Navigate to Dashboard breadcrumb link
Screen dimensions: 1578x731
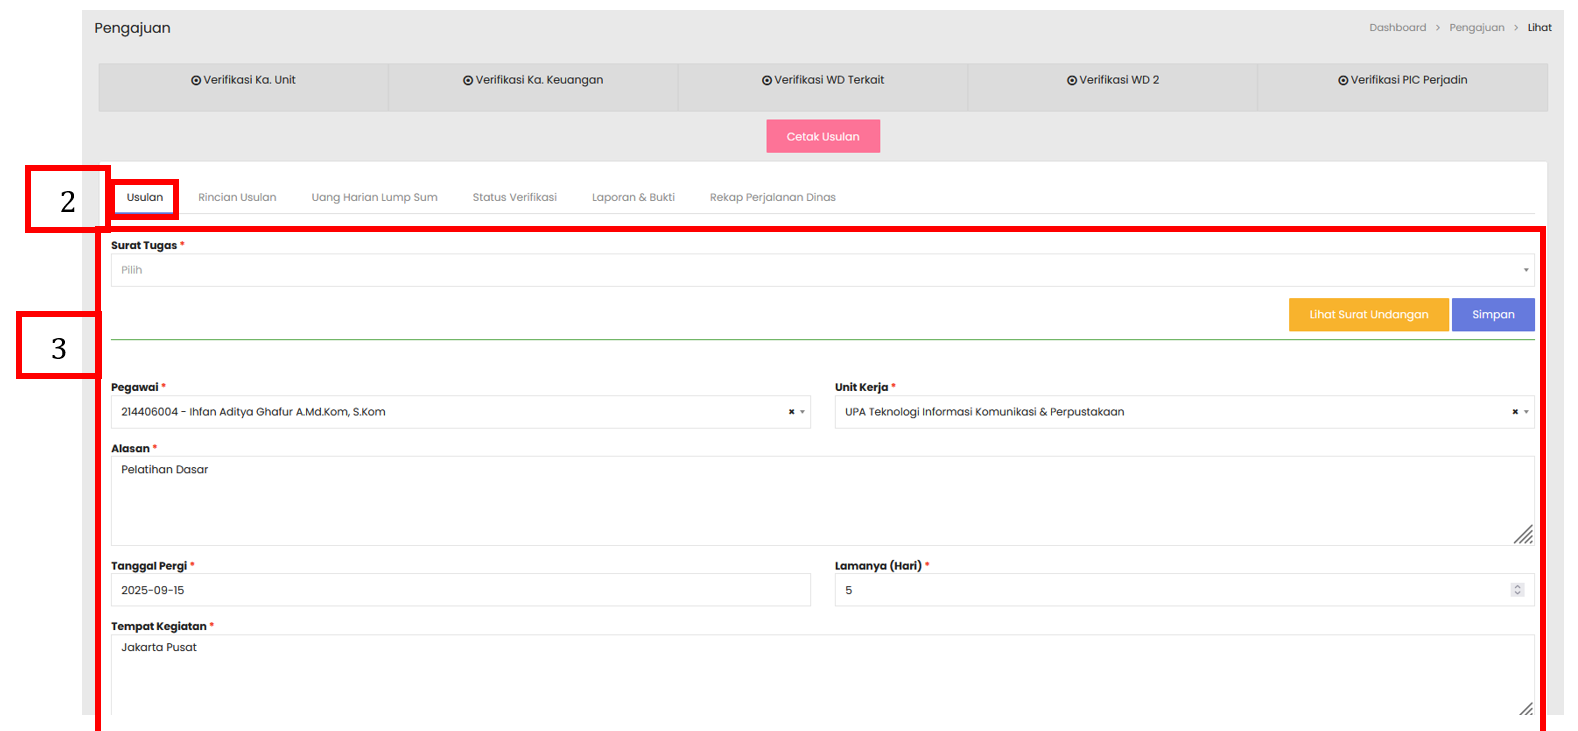pyautogui.click(x=1397, y=28)
